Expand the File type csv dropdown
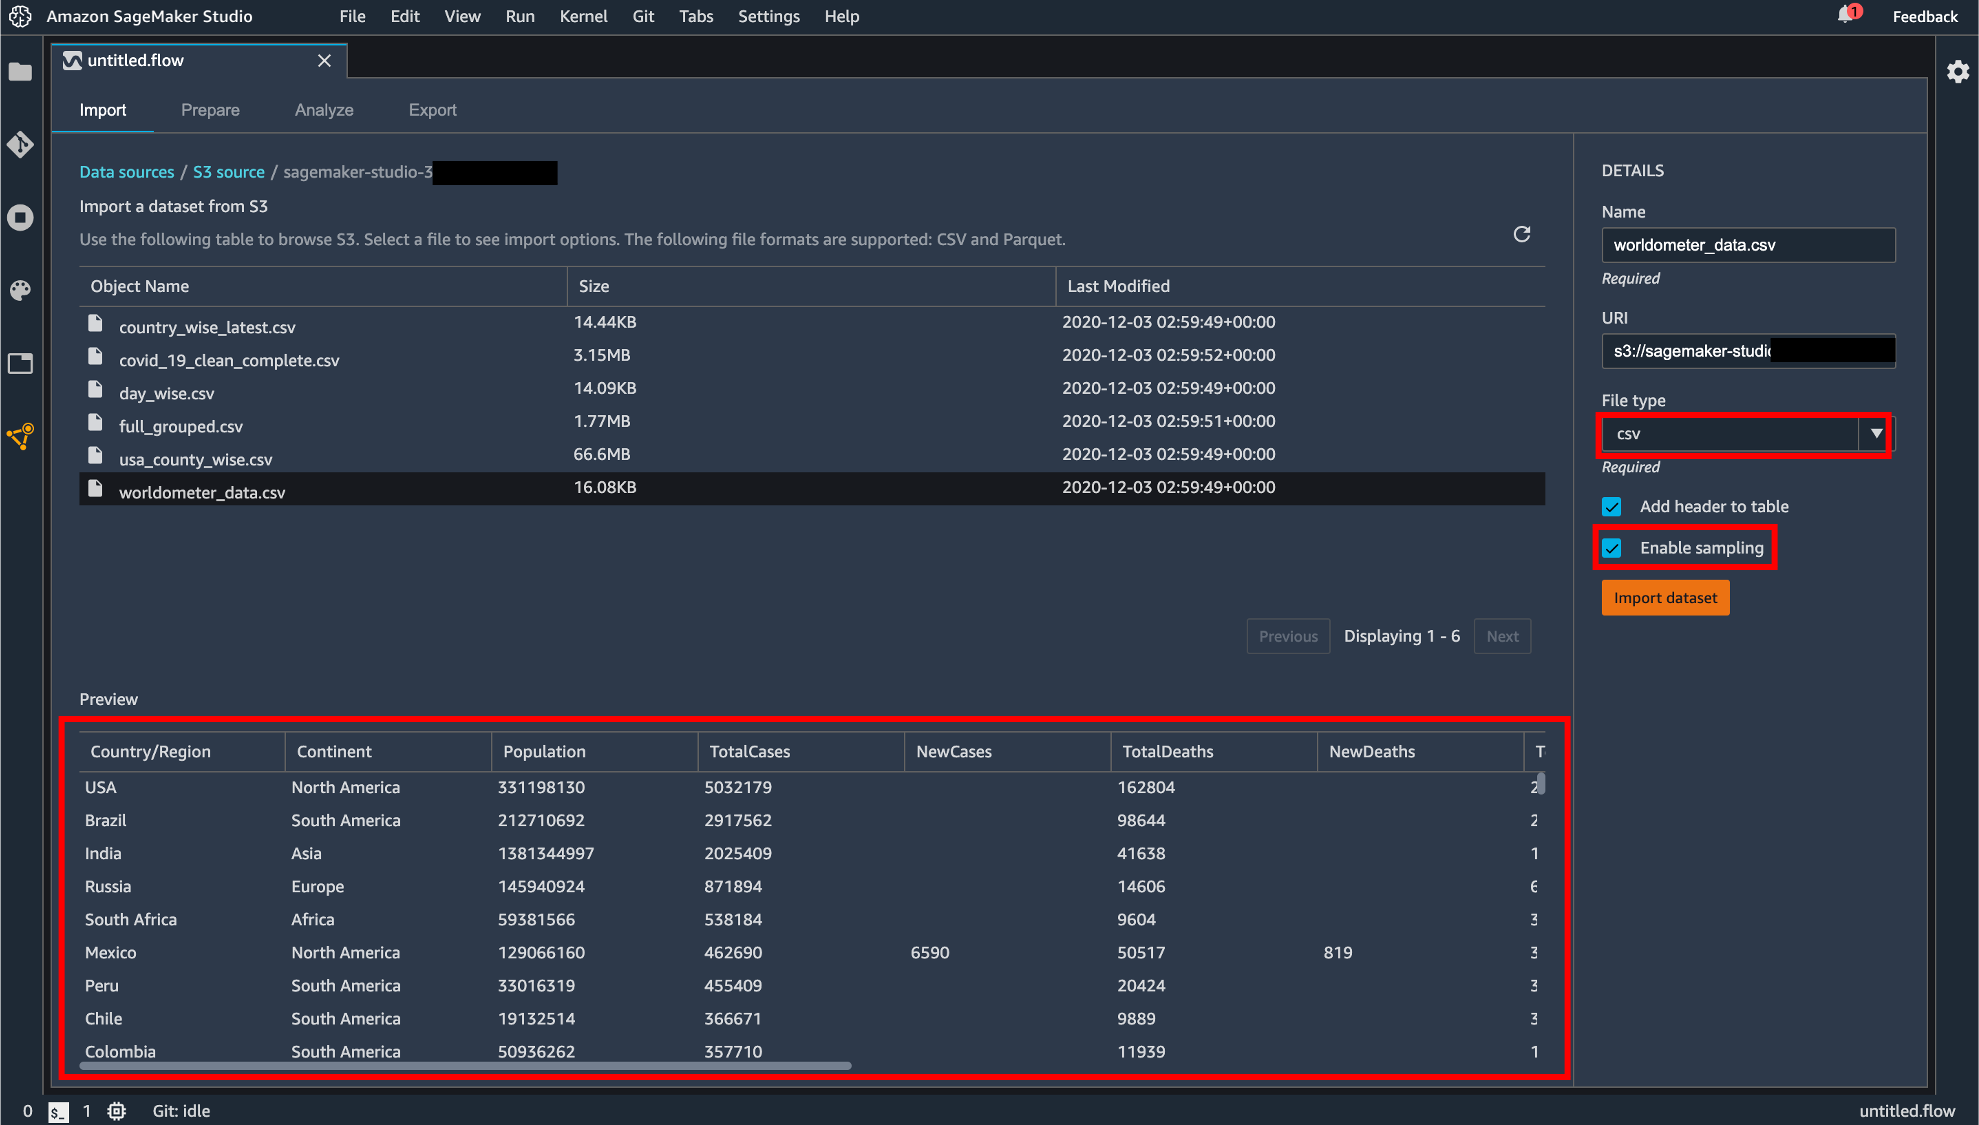Image resolution: width=1979 pixels, height=1125 pixels. 1875,434
